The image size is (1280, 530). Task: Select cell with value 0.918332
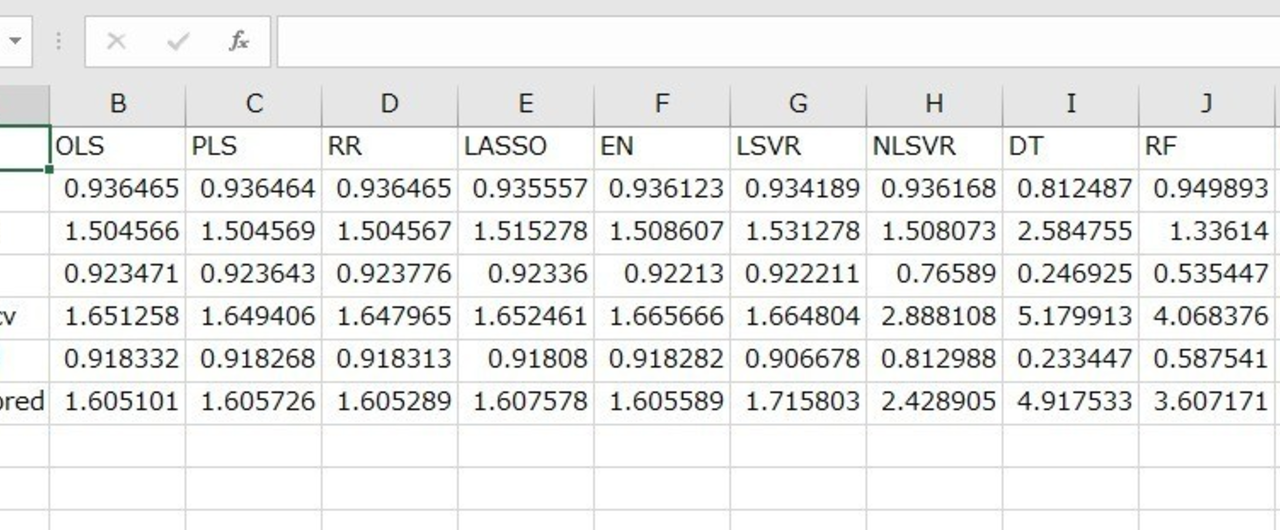tap(118, 359)
